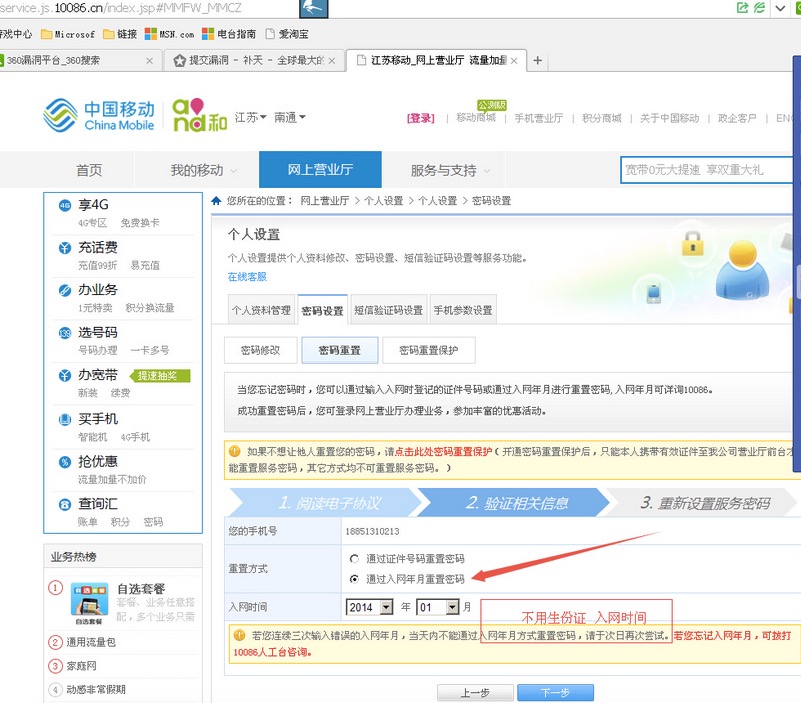Open the browser address bar dropdown arrow
Image resolution: width=801 pixels, height=703 pixels.
point(780,8)
